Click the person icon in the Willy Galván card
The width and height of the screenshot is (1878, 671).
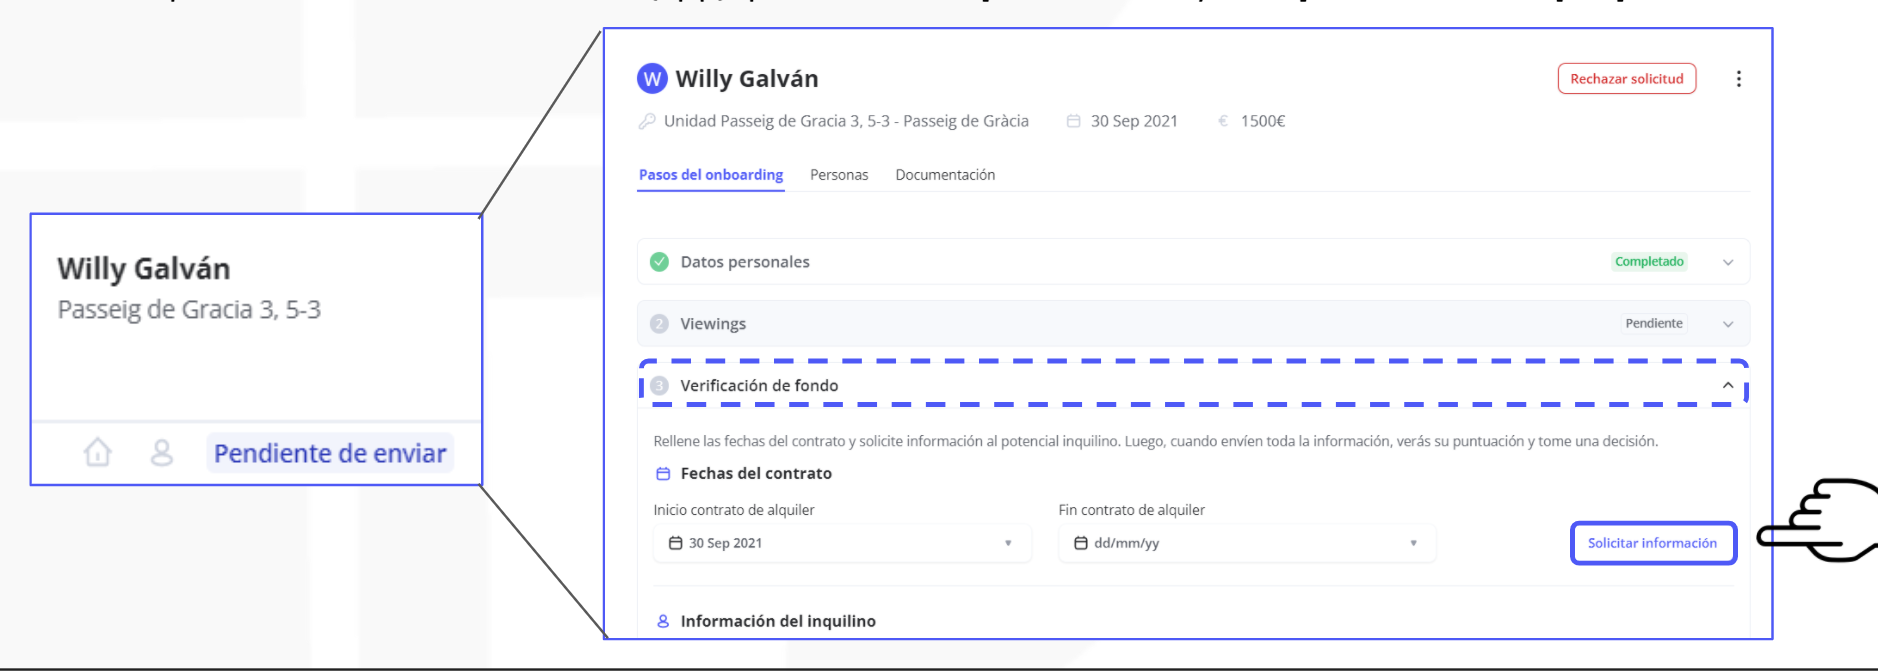point(161,453)
